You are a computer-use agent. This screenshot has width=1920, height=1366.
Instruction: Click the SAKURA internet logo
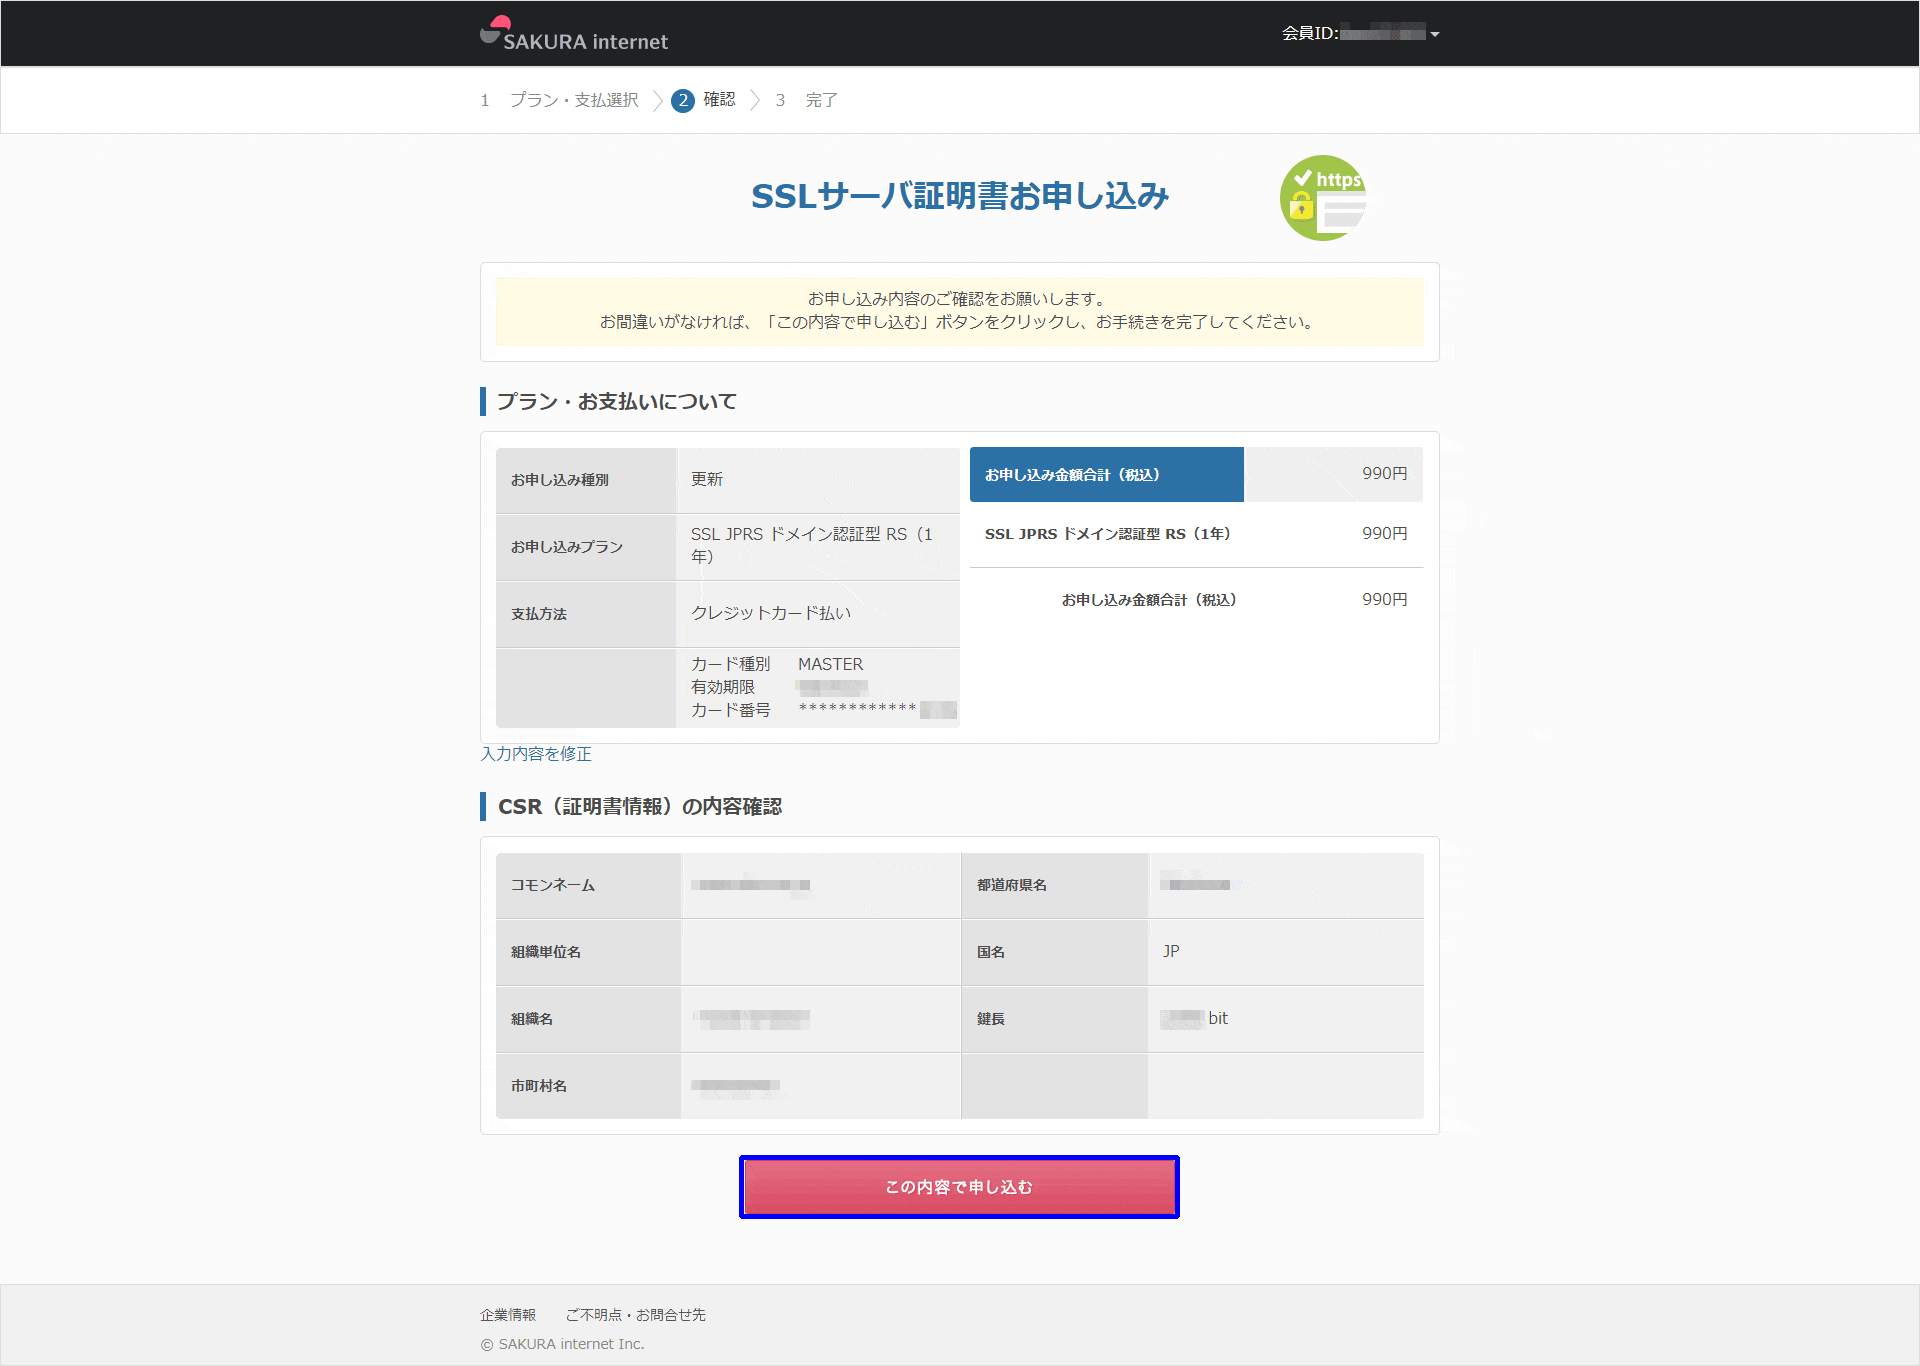click(x=573, y=34)
